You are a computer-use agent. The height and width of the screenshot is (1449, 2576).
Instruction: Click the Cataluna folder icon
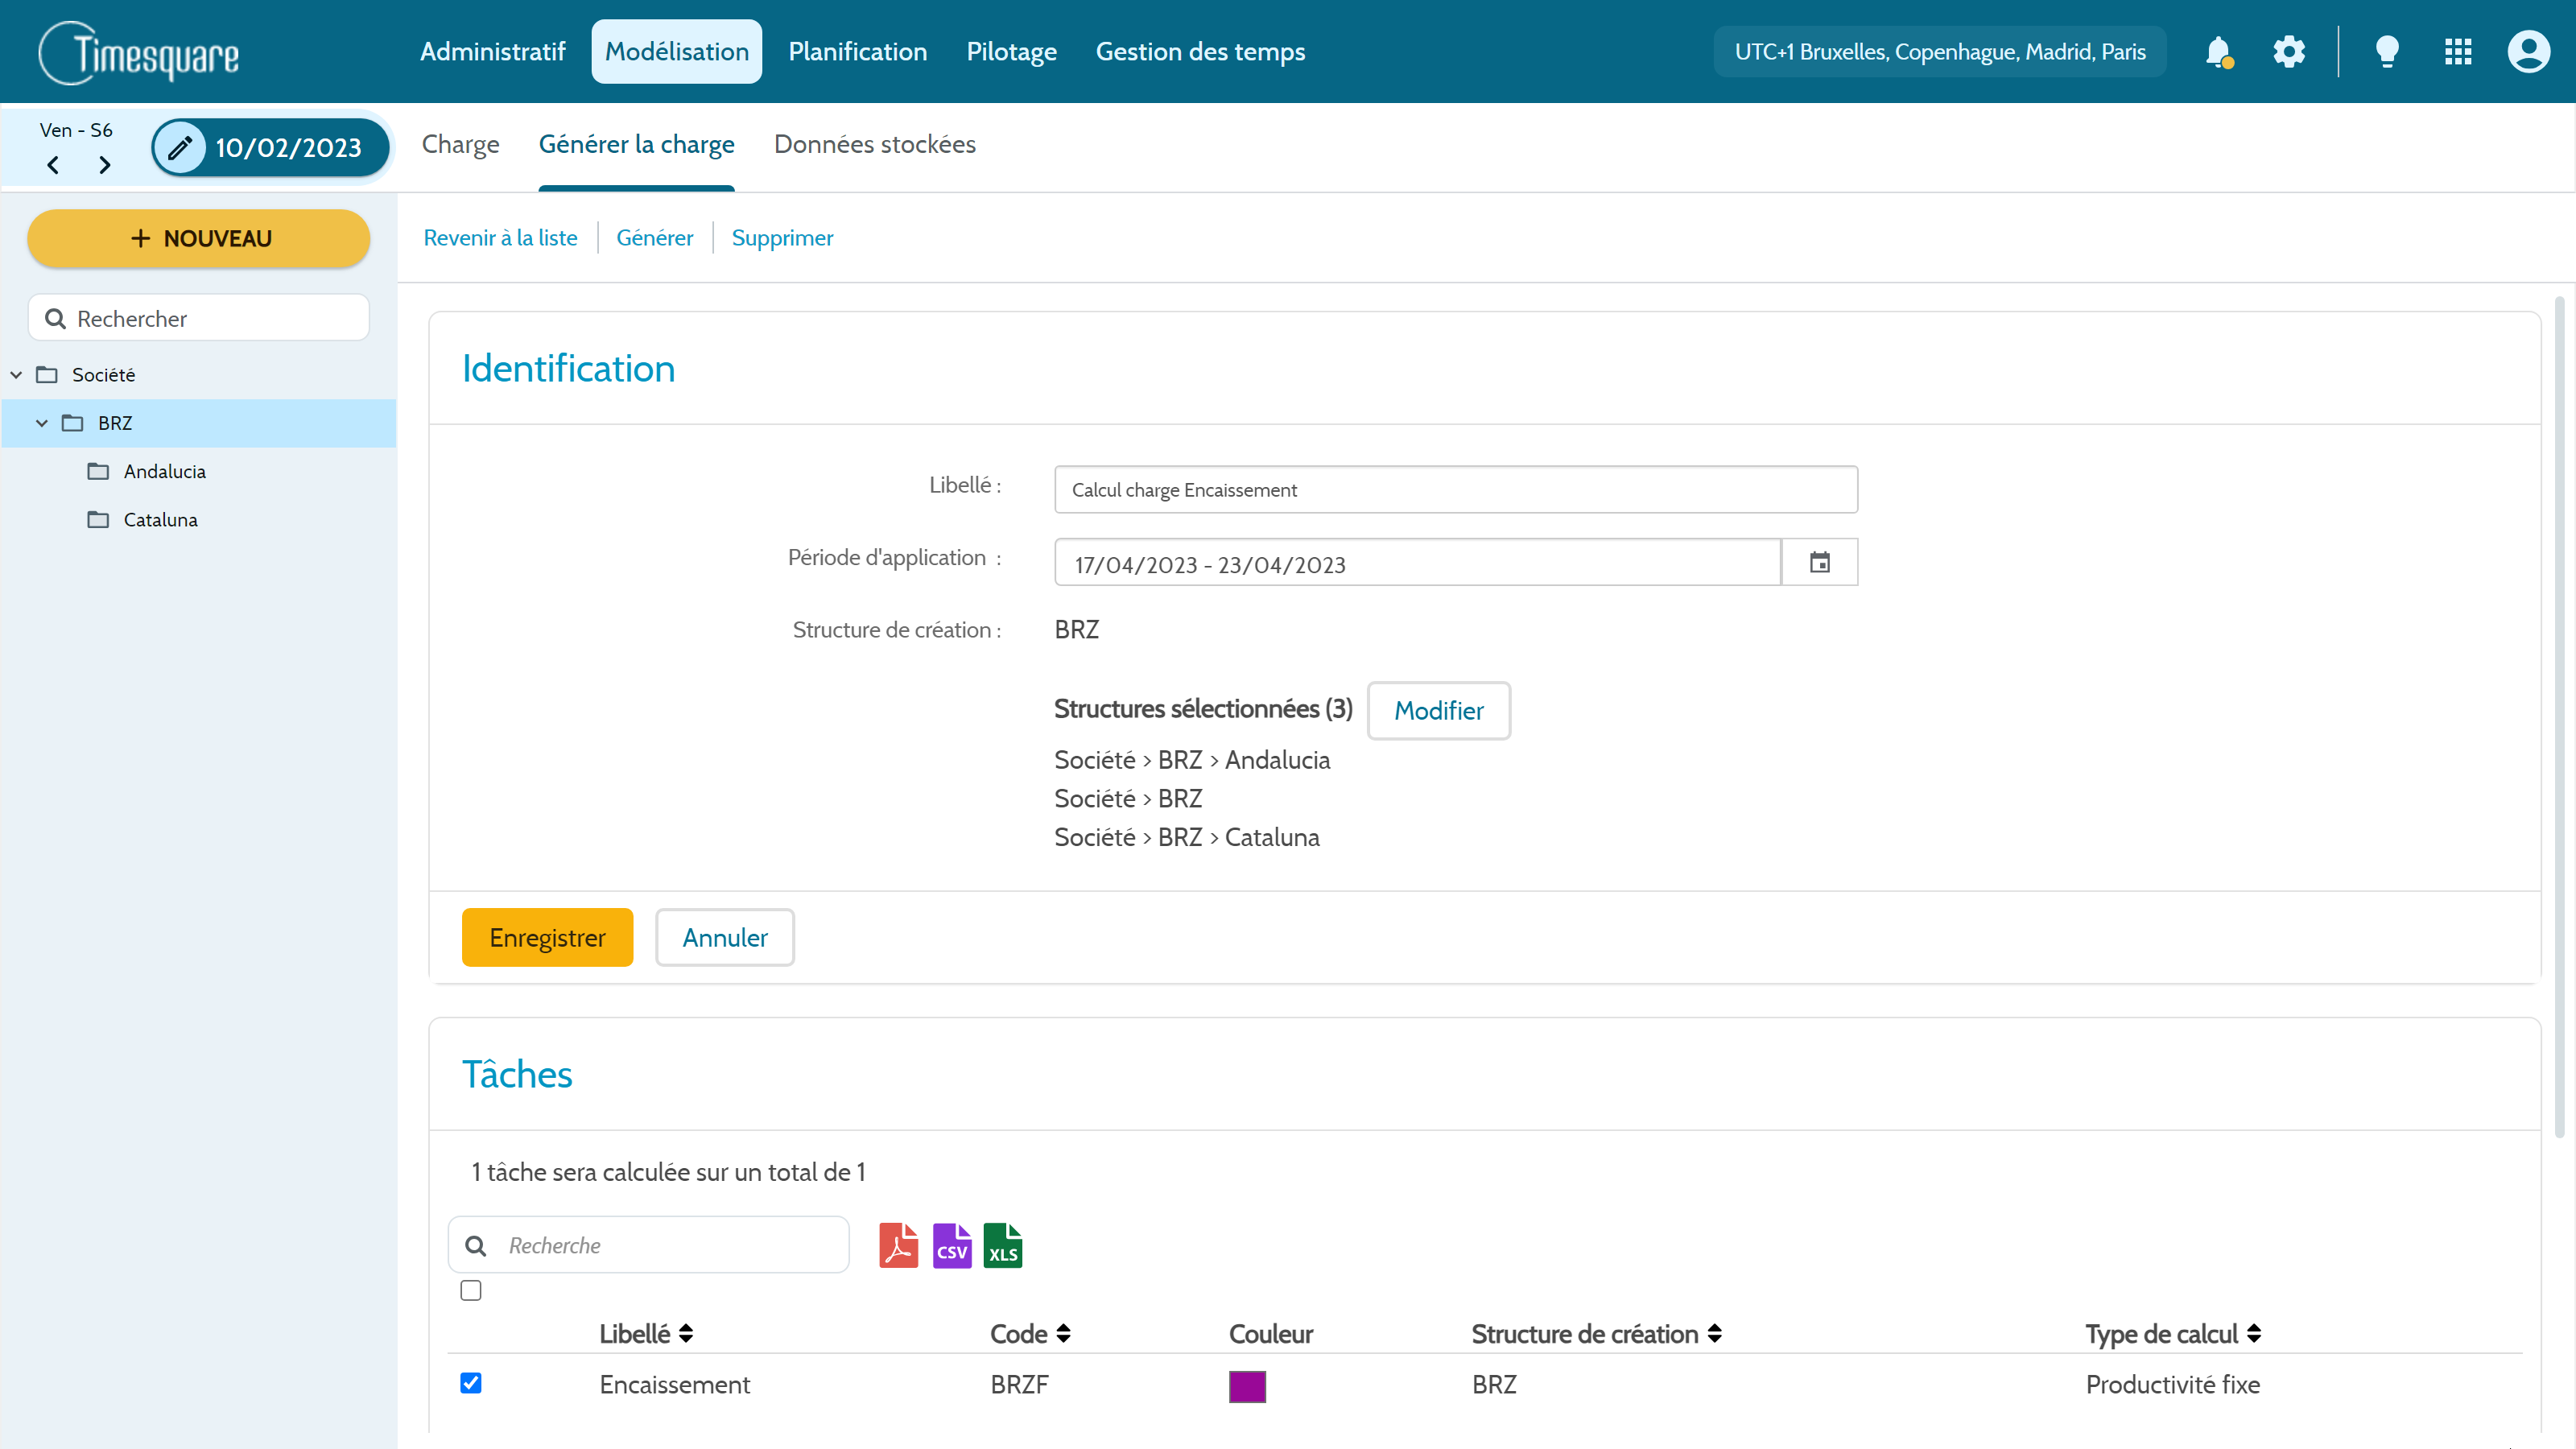98,519
